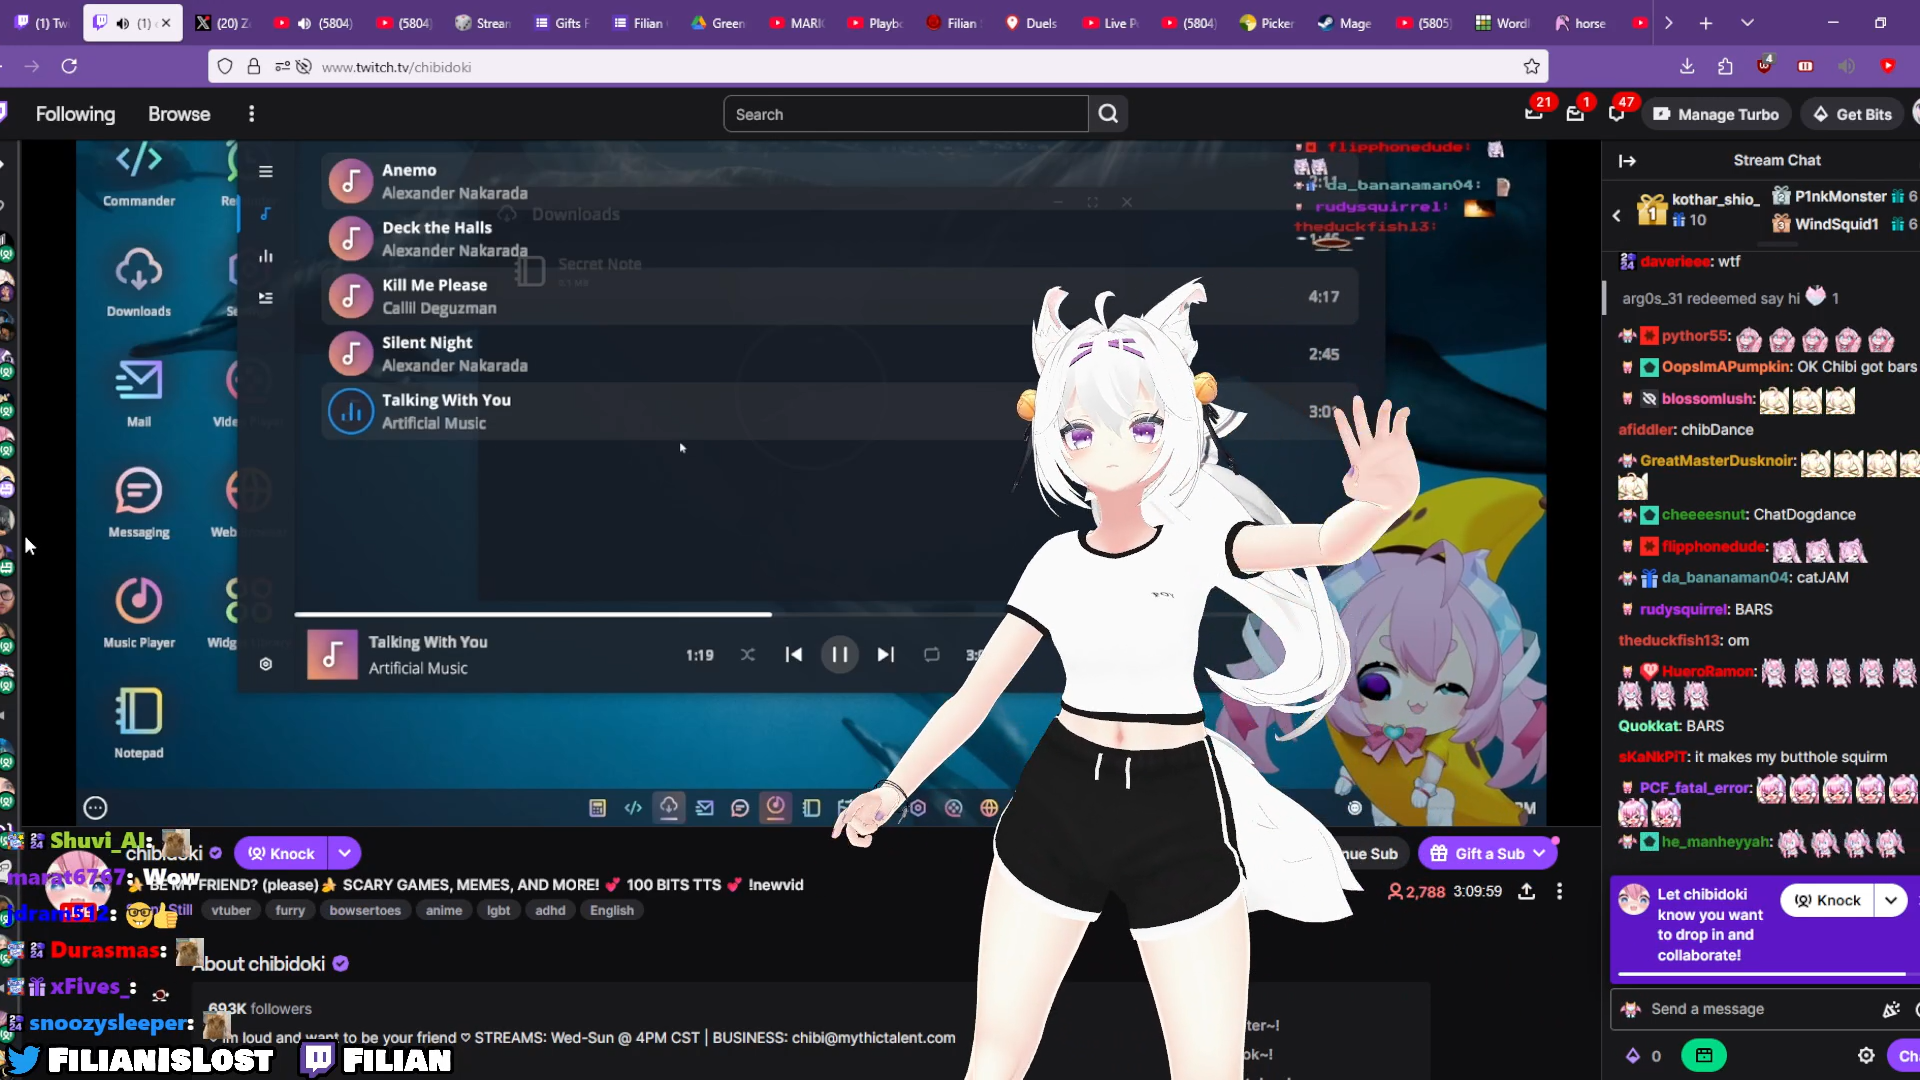Switch to Wordle browser tab
1920x1080 pixels.
click(1502, 23)
